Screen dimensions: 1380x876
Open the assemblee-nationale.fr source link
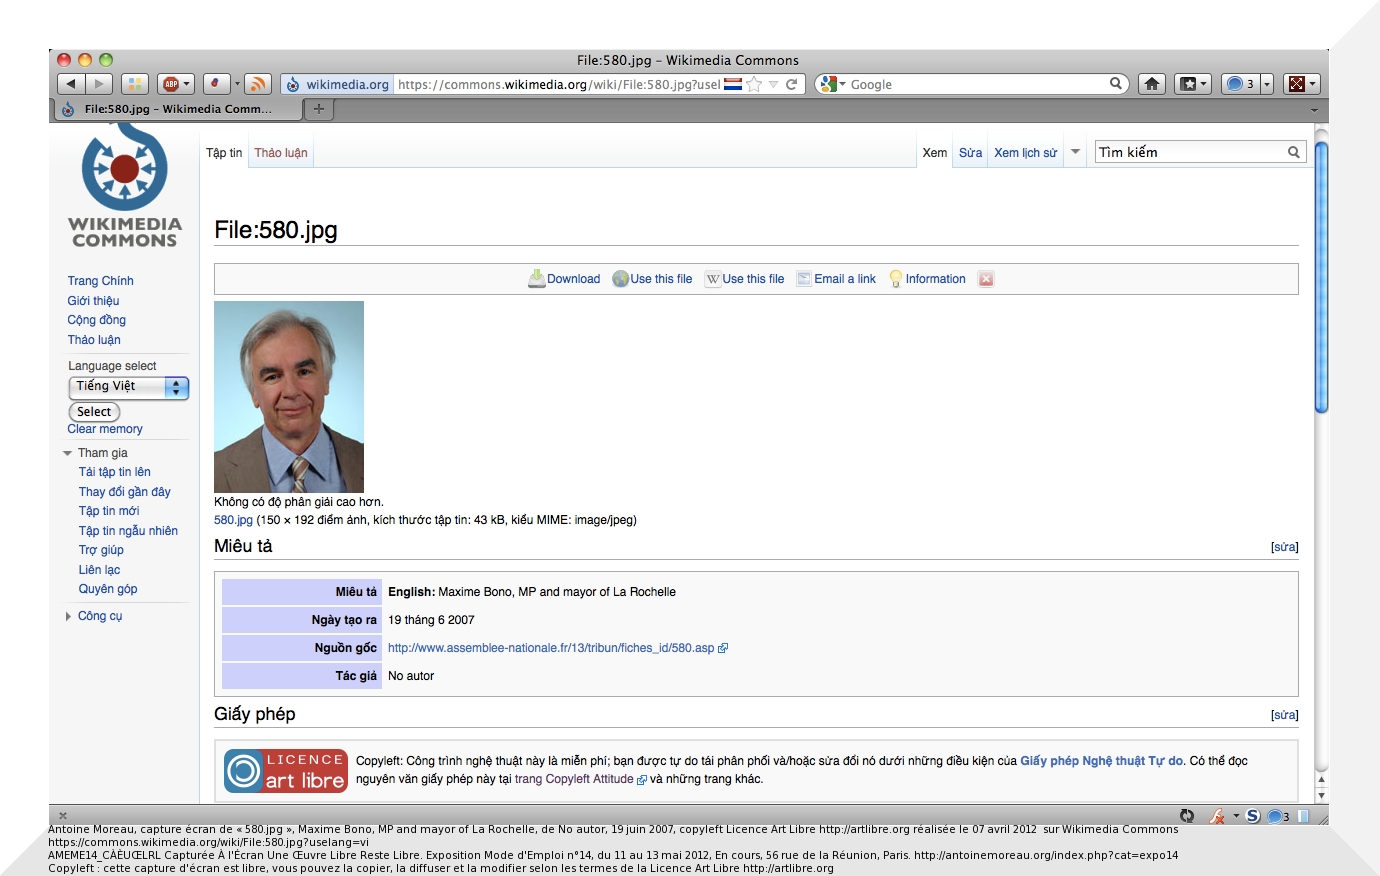pyautogui.click(x=551, y=648)
